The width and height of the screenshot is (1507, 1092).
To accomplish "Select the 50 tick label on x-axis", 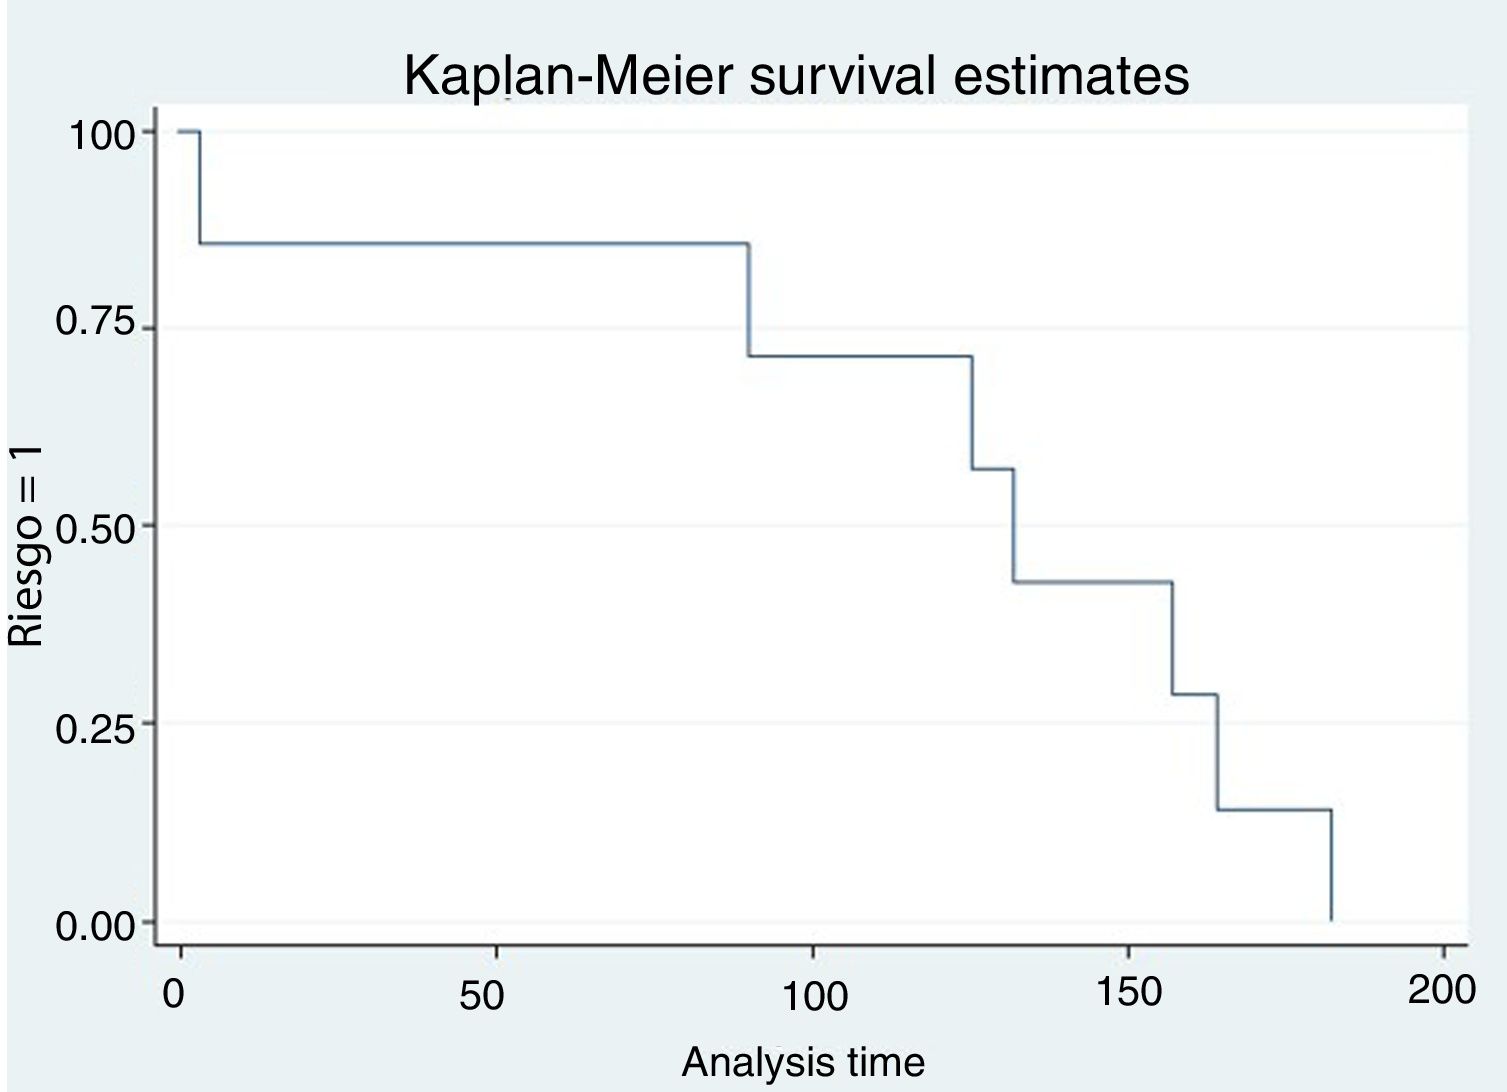I will pos(481,996).
